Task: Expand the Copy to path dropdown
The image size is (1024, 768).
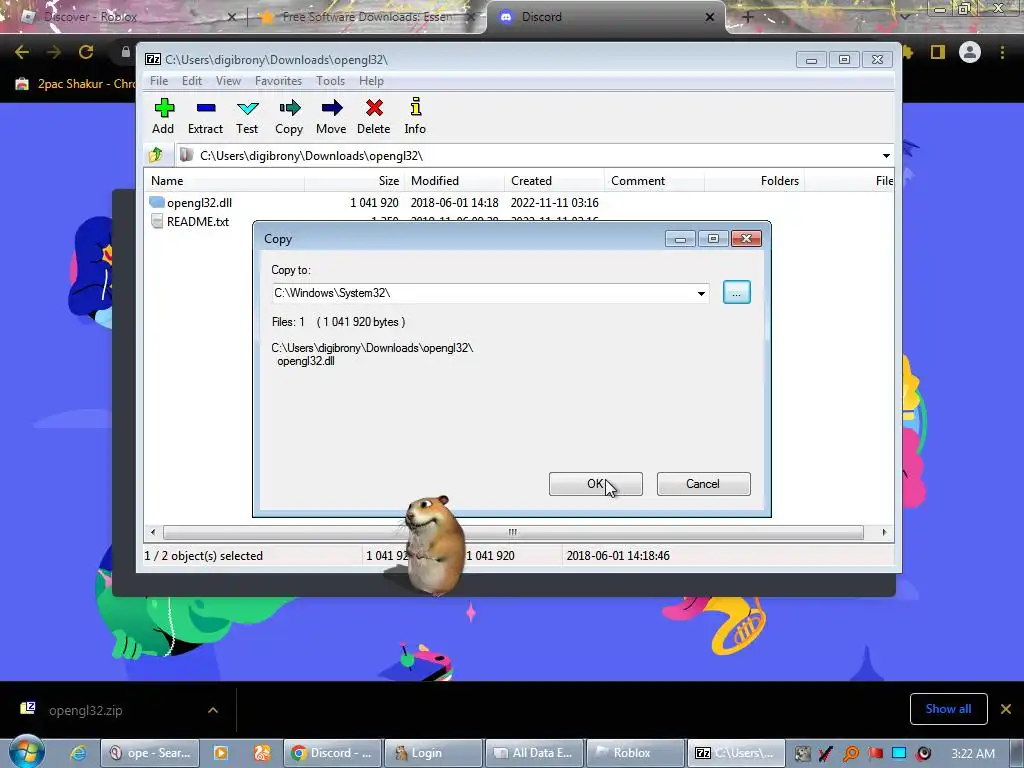Action: coord(701,293)
